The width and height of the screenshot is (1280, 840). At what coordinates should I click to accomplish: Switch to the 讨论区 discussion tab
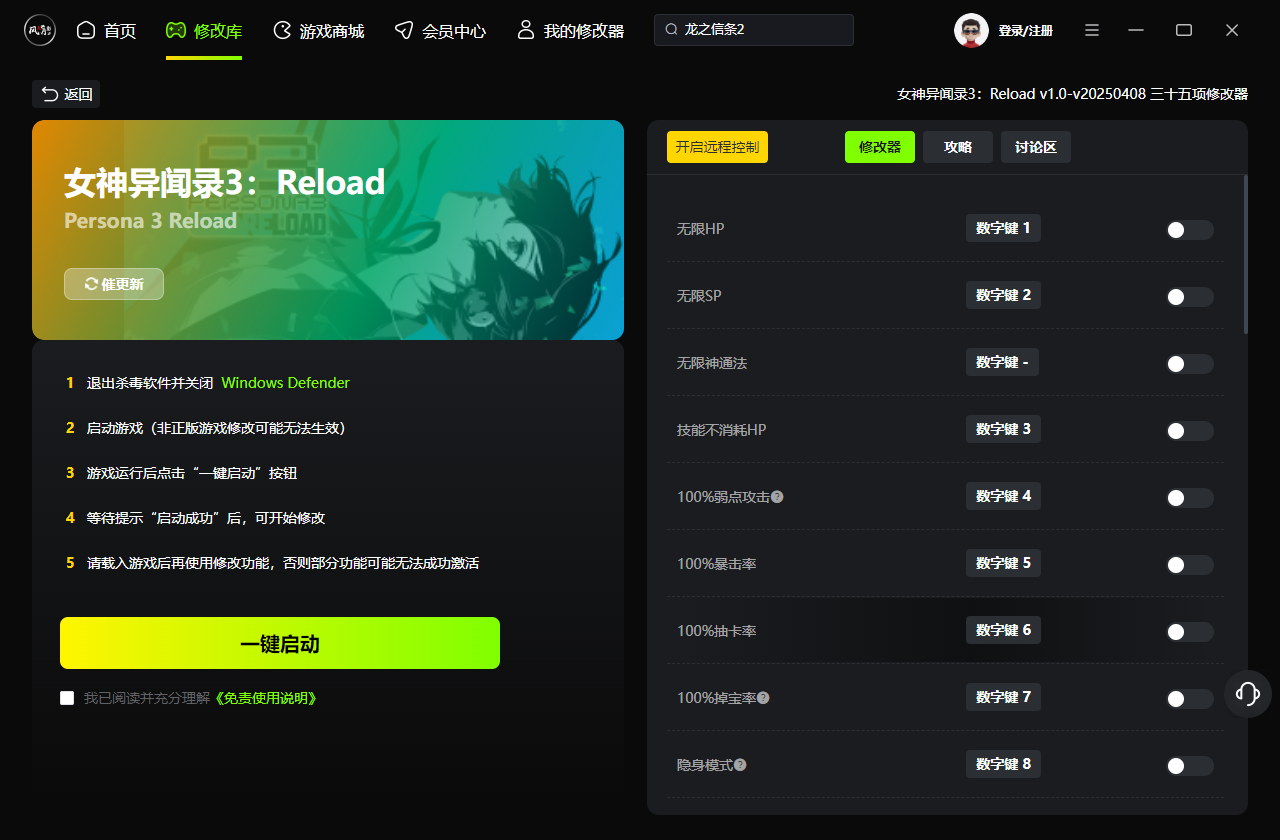(1036, 147)
